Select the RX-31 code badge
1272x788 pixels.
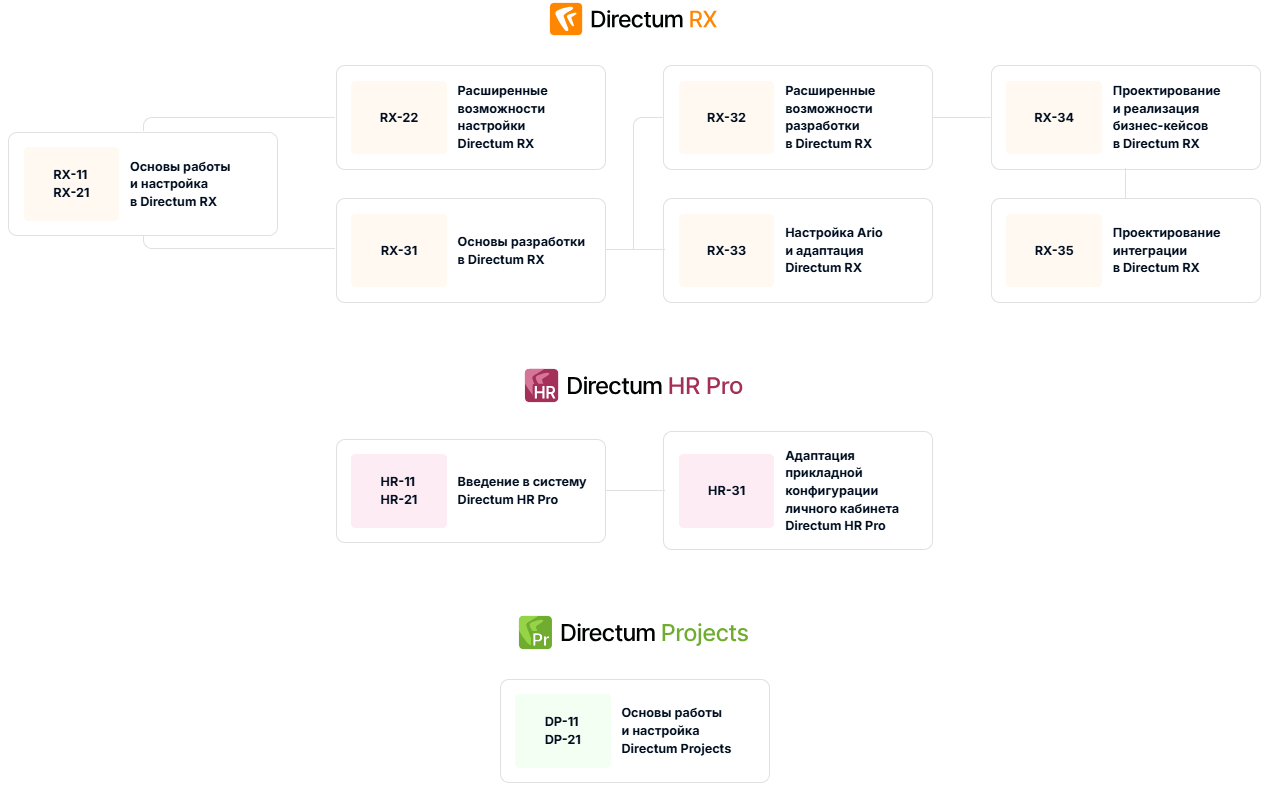[399, 251]
